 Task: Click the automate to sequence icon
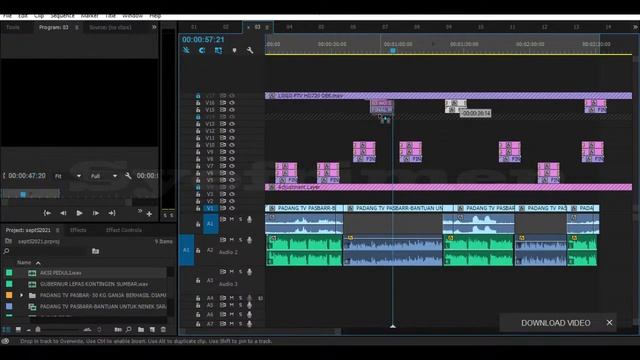[118, 329]
